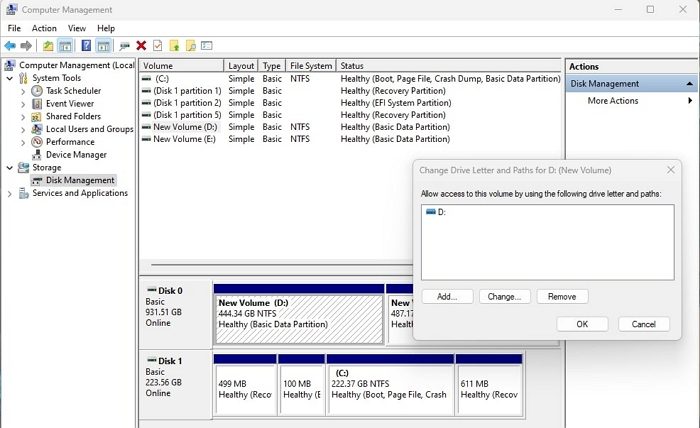Click the Add... button in dialog
The height and width of the screenshot is (428, 700).
[447, 297]
